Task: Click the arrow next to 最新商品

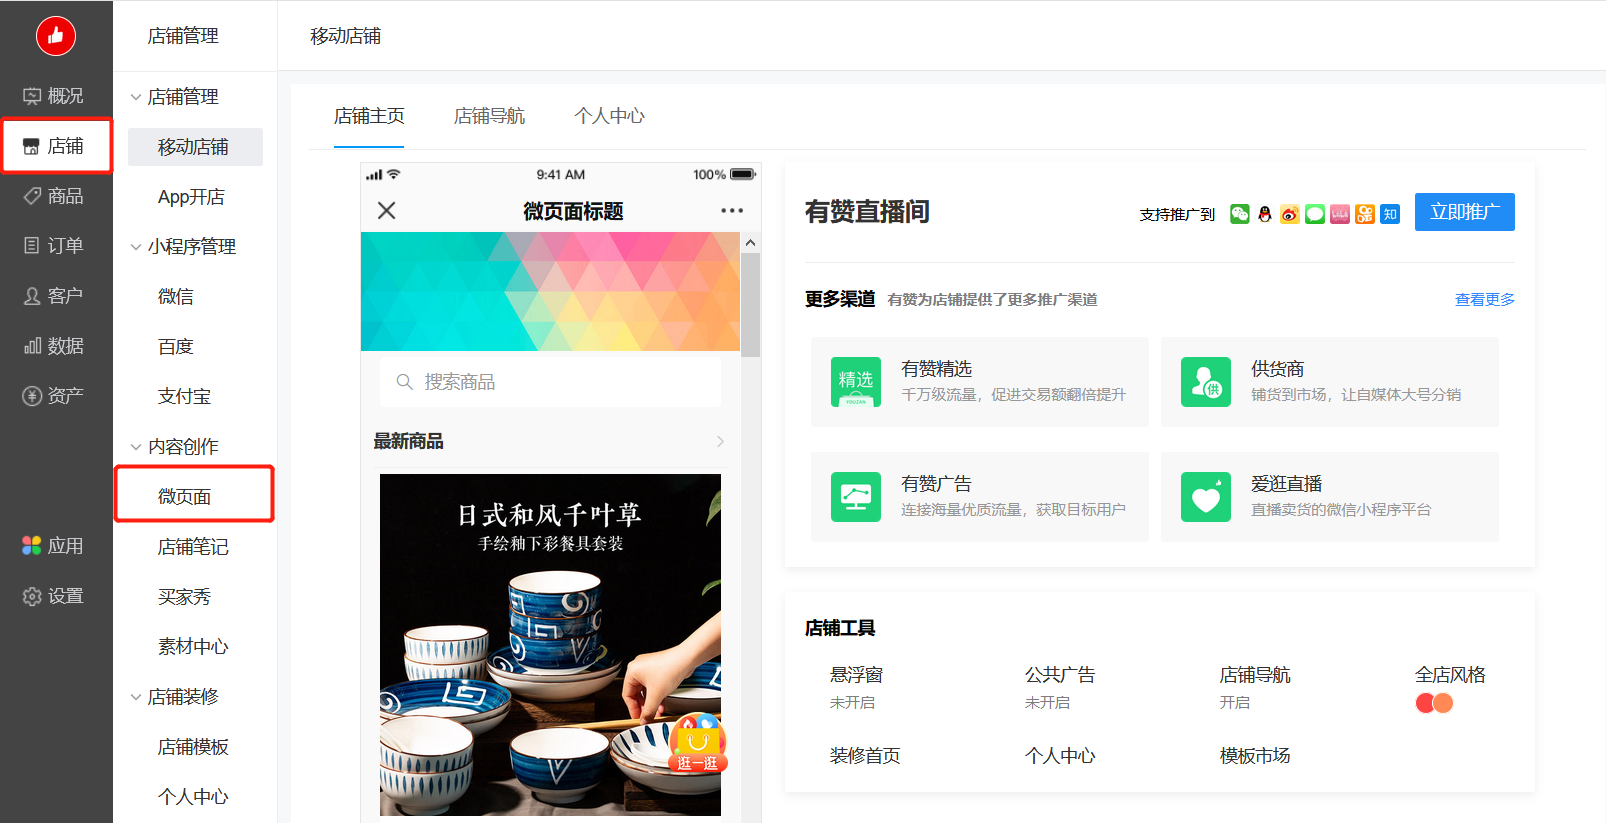Action: coord(721,441)
